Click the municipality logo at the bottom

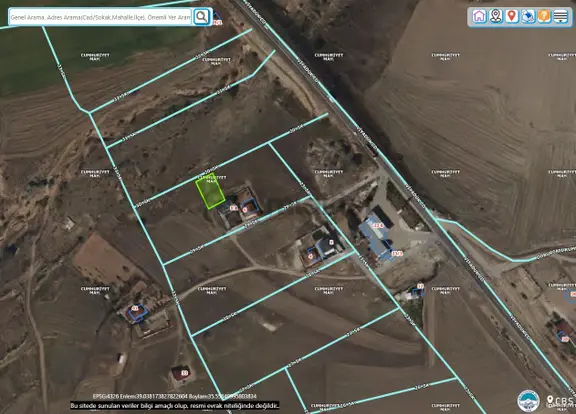click(528, 401)
